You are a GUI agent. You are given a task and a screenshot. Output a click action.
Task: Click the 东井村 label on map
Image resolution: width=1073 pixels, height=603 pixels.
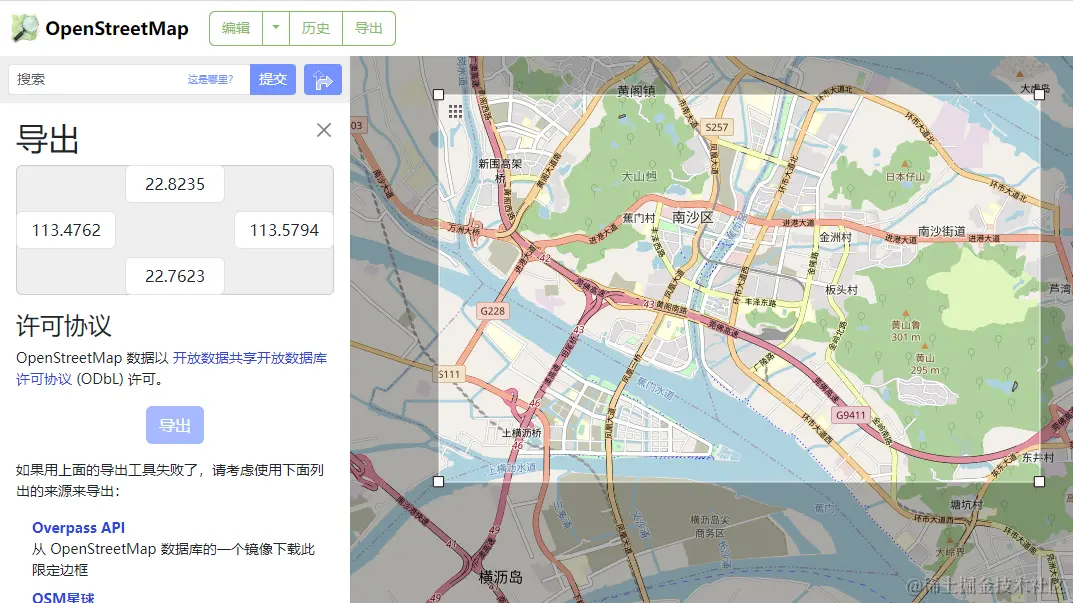(1038, 457)
